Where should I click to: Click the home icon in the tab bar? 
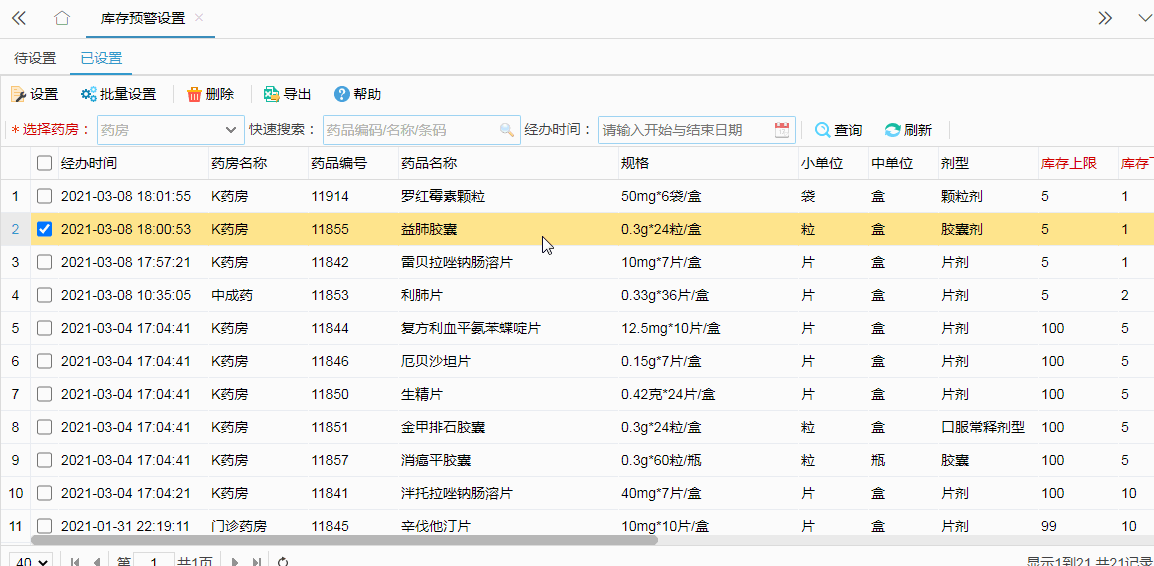(x=62, y=18)
